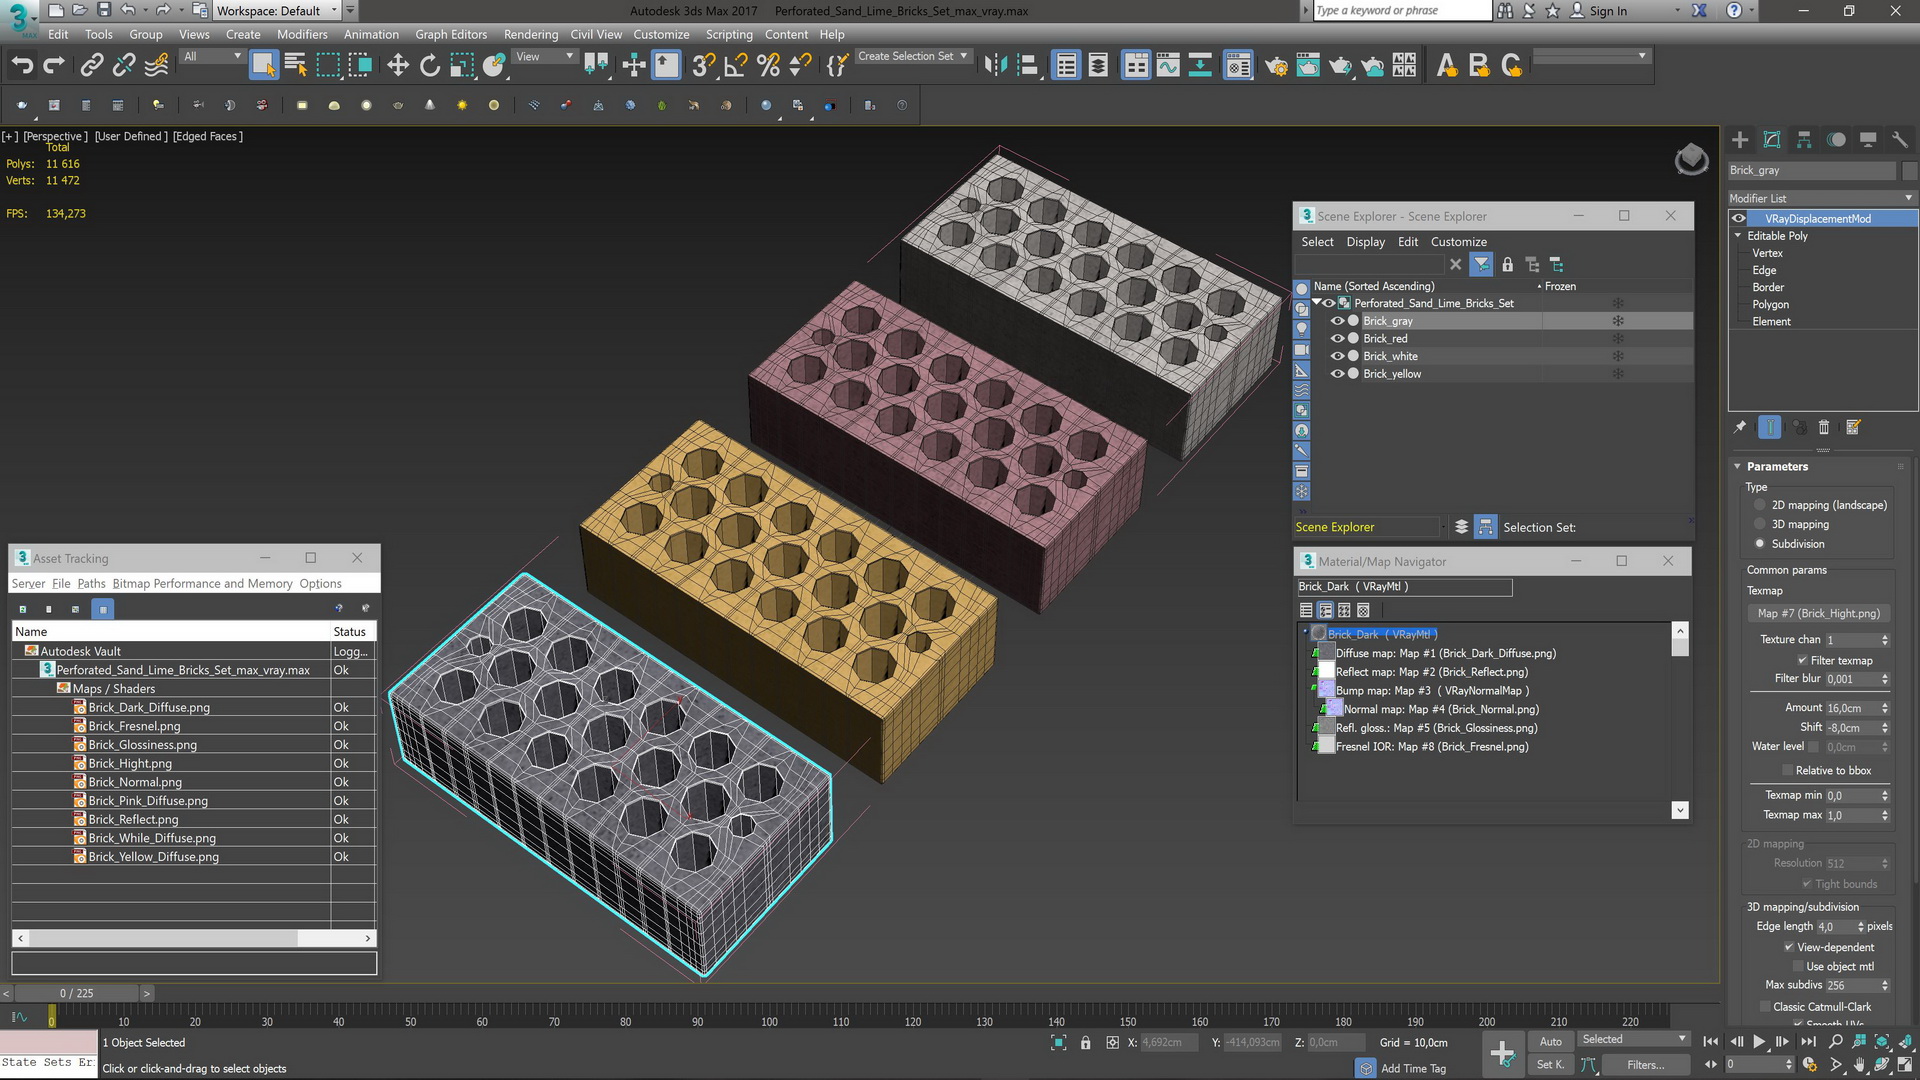Toggle the Filter texmap checkbox

coord(1802,661)
